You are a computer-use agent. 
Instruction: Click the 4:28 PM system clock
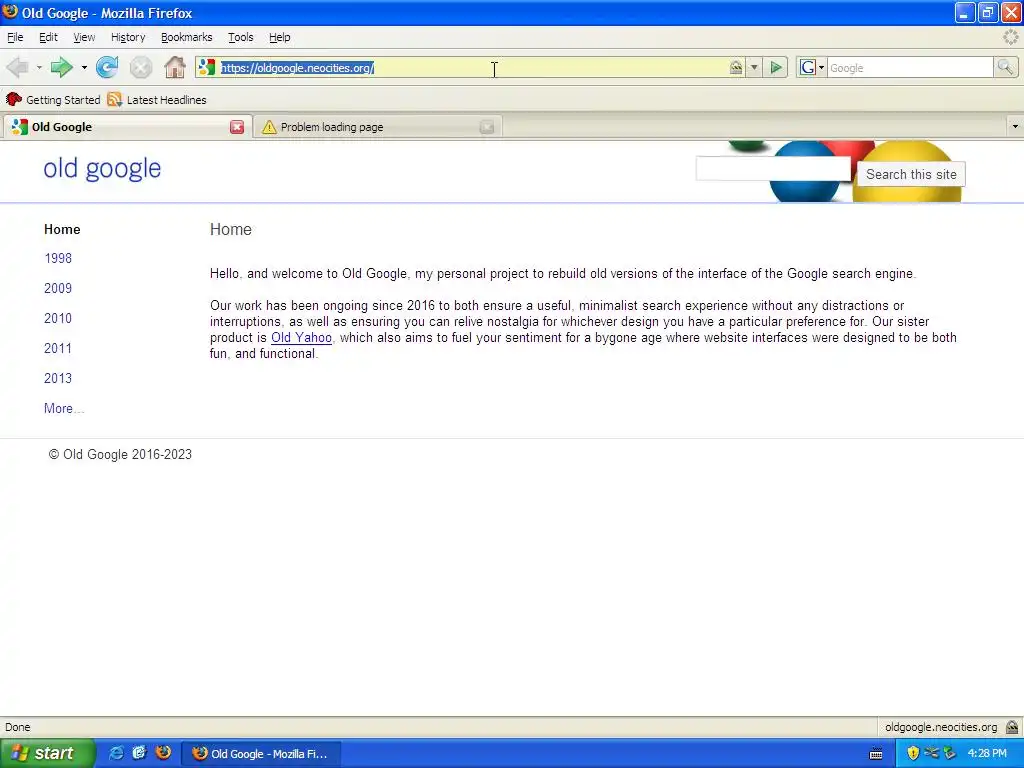coord(987,753)
